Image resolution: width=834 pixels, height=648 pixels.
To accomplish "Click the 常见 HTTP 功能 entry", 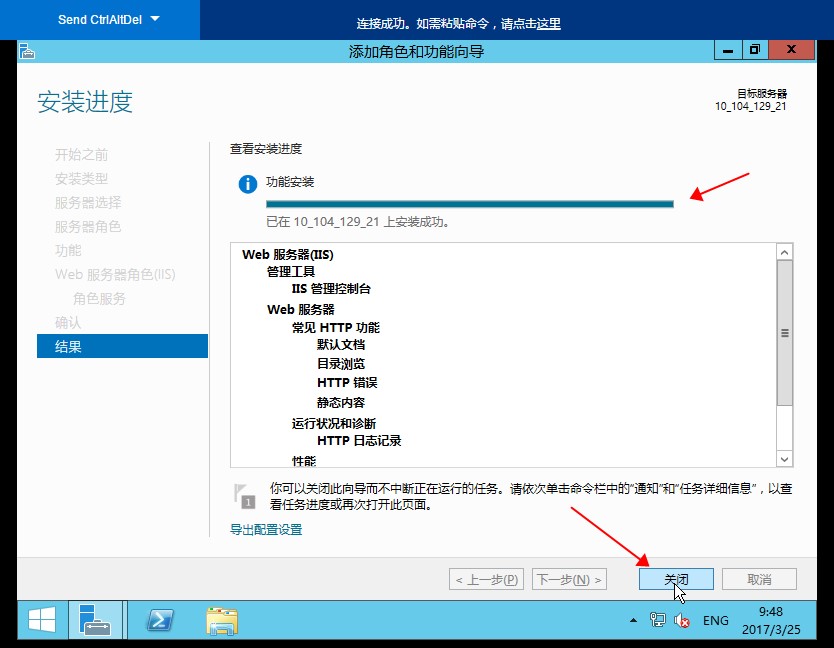I will pos(336,328).
